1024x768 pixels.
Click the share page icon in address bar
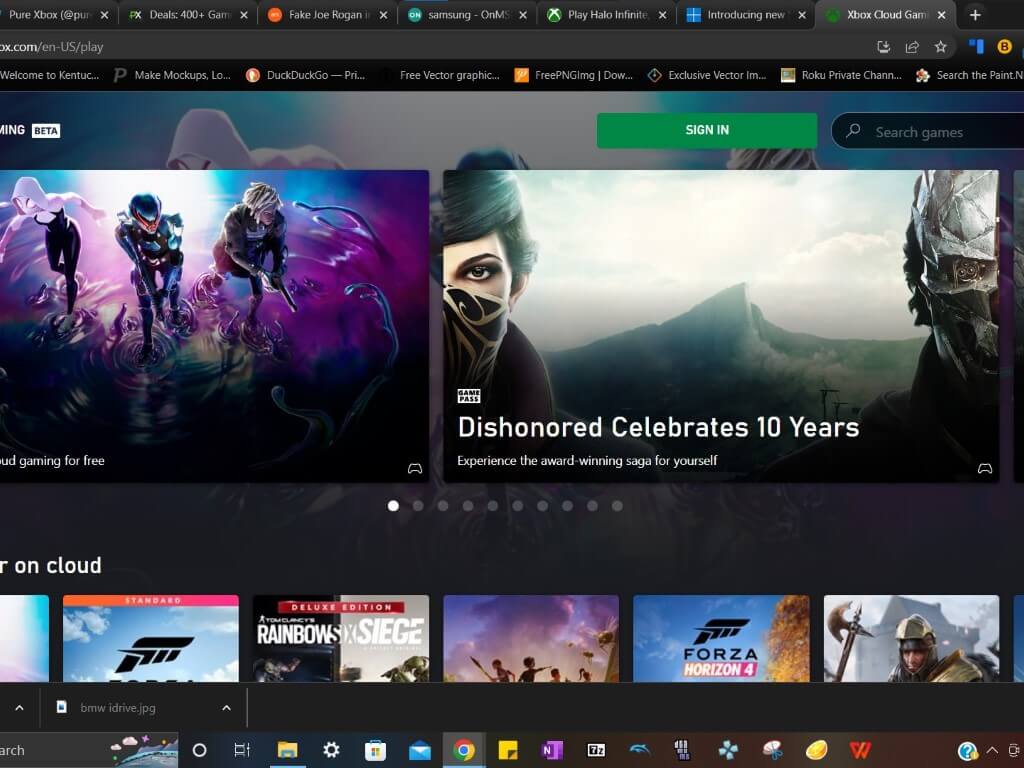point(912,46)
